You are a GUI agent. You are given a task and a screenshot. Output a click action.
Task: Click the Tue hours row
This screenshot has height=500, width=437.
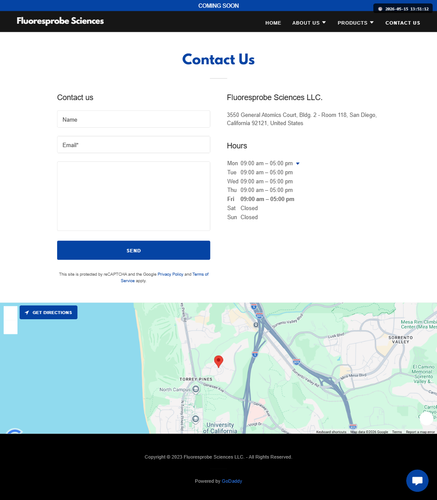coord(260,172)
